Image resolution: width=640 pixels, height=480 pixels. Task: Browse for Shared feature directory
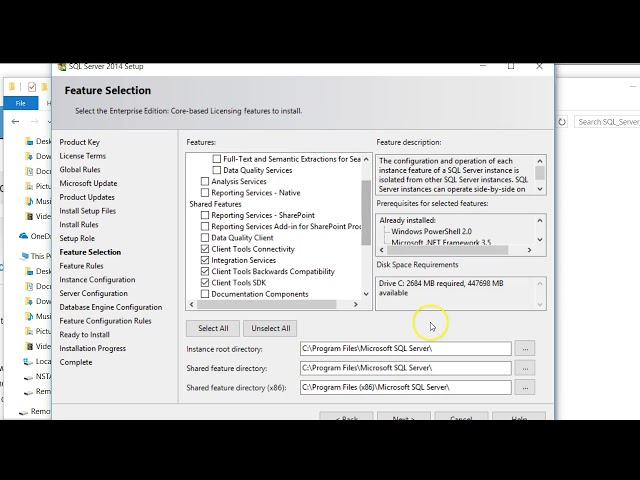525,368
